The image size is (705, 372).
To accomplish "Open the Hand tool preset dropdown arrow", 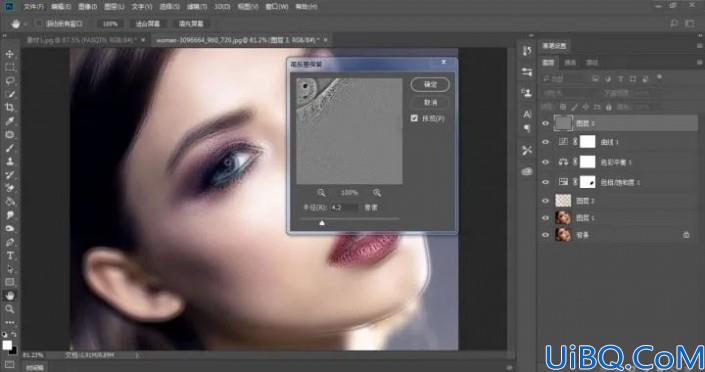I will click(x=26, y=24).
